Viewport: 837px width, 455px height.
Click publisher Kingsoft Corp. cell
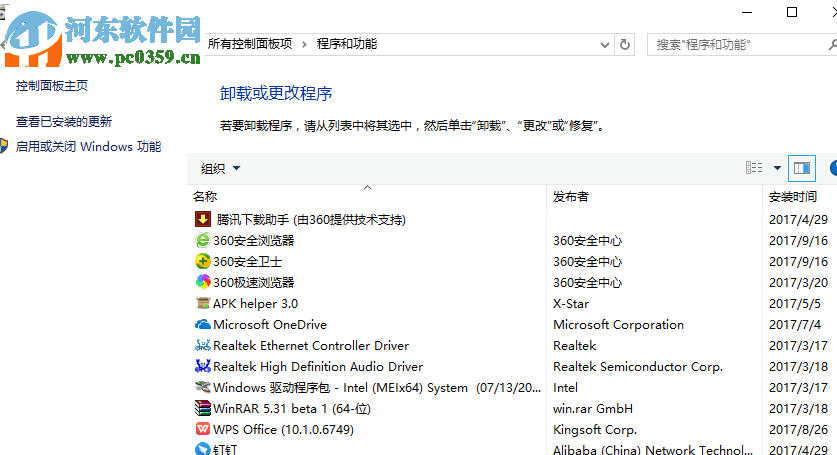[x=595, y=430]
